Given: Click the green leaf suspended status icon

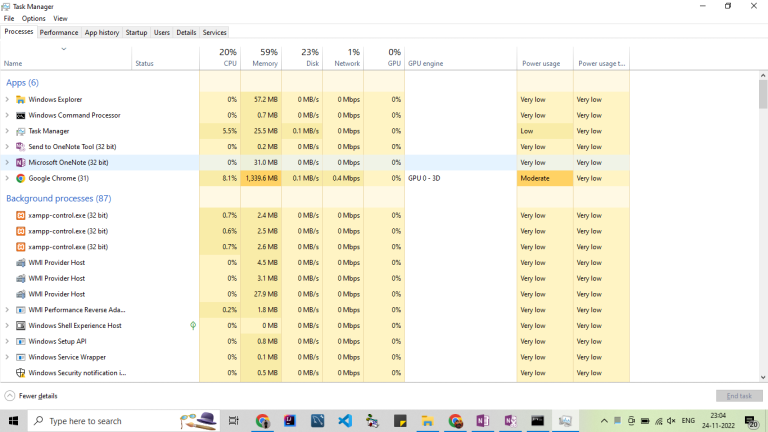Looking at the screenshot, I should tap(193, 325).
